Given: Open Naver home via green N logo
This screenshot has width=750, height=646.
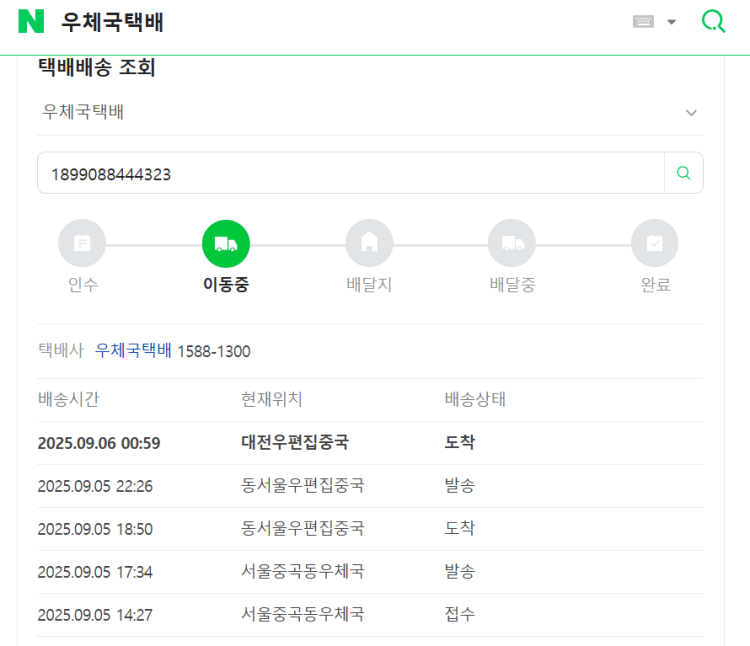Looking at the screenshot, I should click(x=31, y=22).
